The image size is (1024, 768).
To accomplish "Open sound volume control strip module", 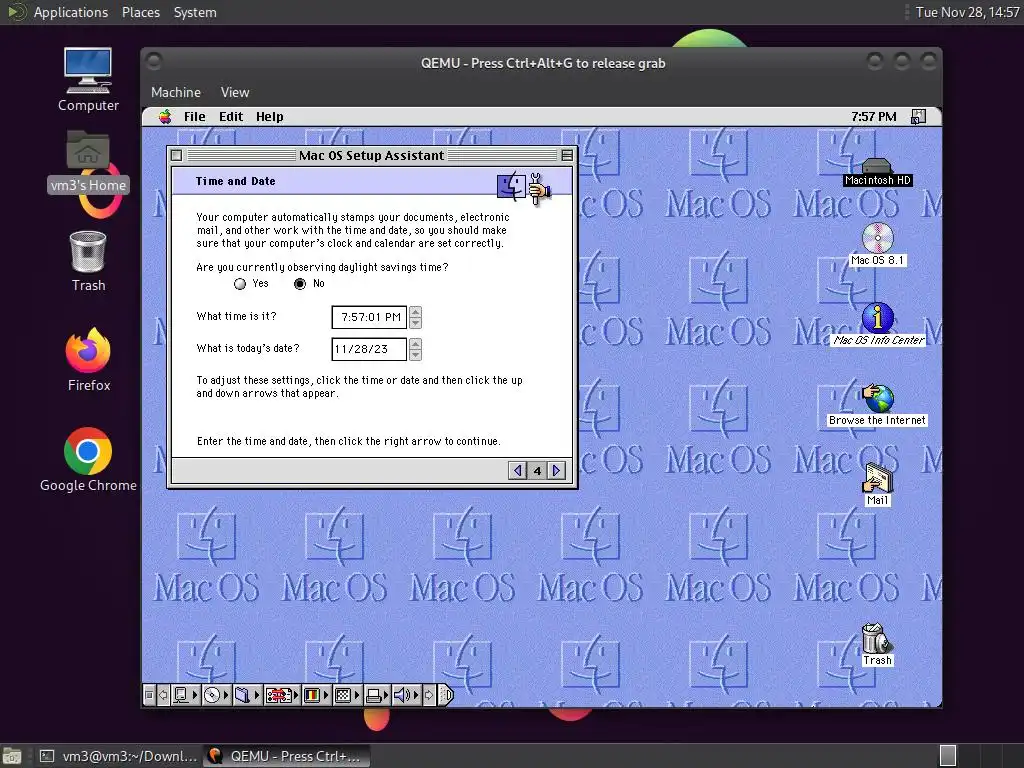I will coord(406,696).
